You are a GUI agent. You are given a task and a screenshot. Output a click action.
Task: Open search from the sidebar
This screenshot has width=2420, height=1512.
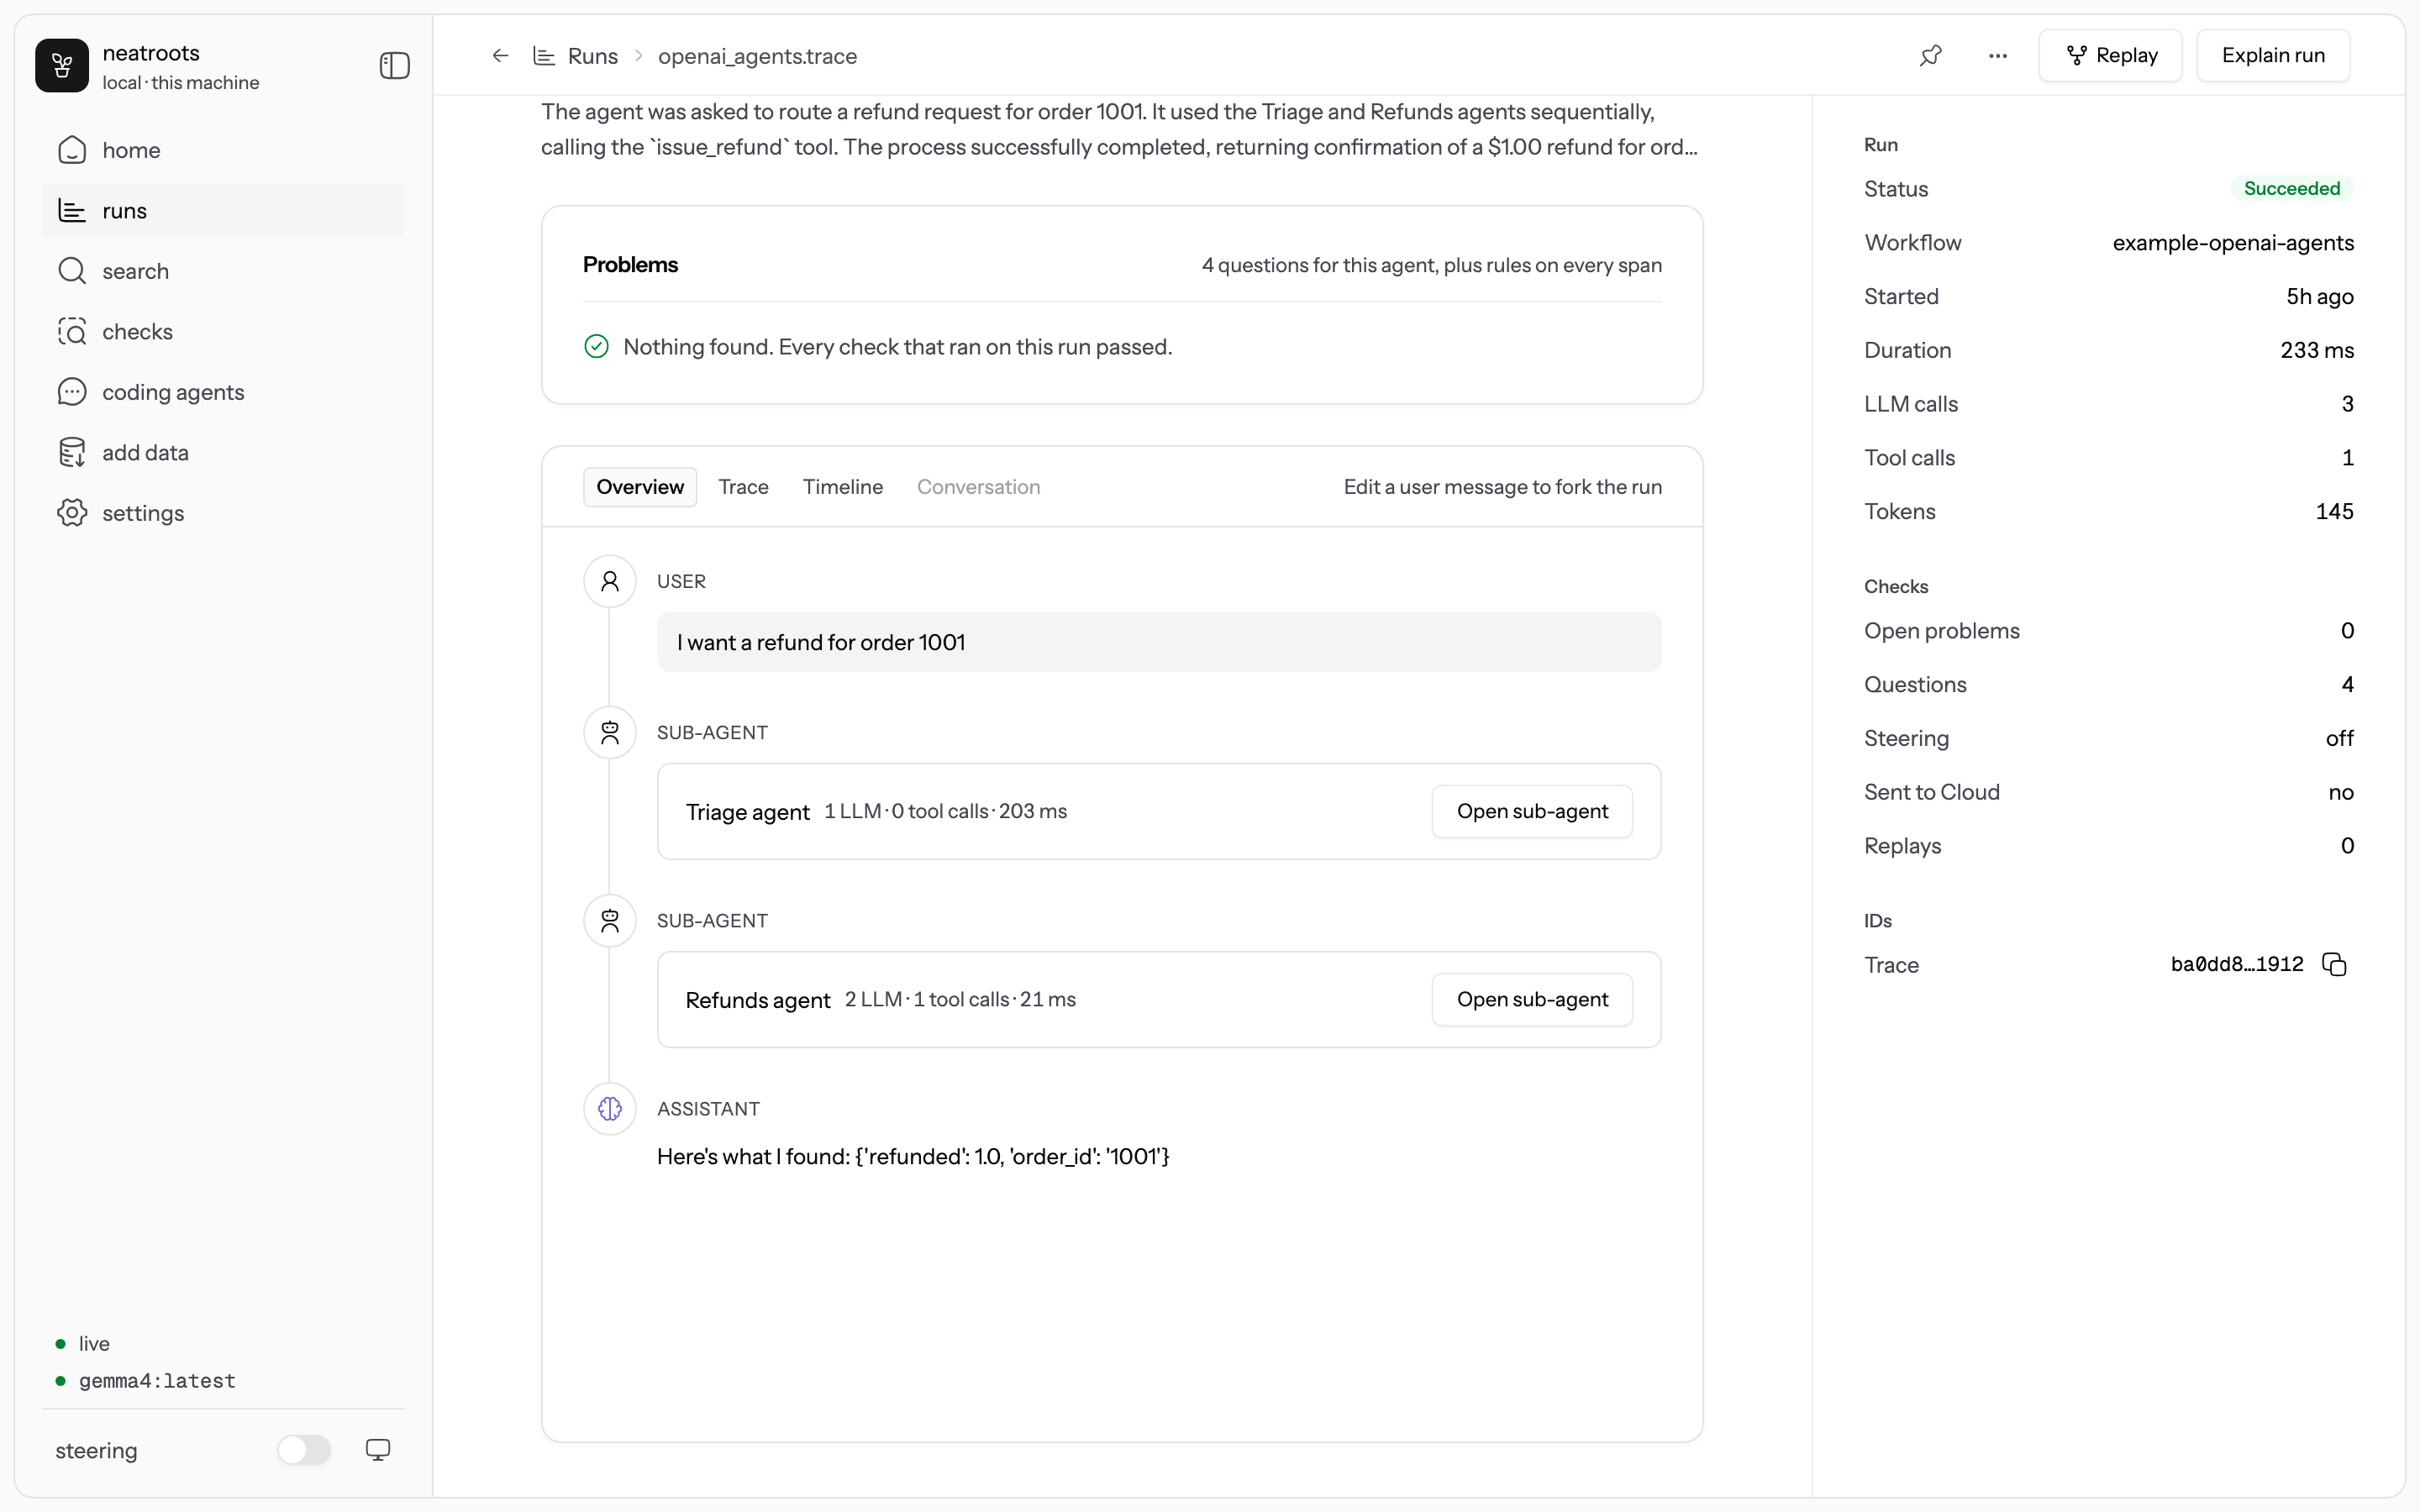(x=224, y=271)
